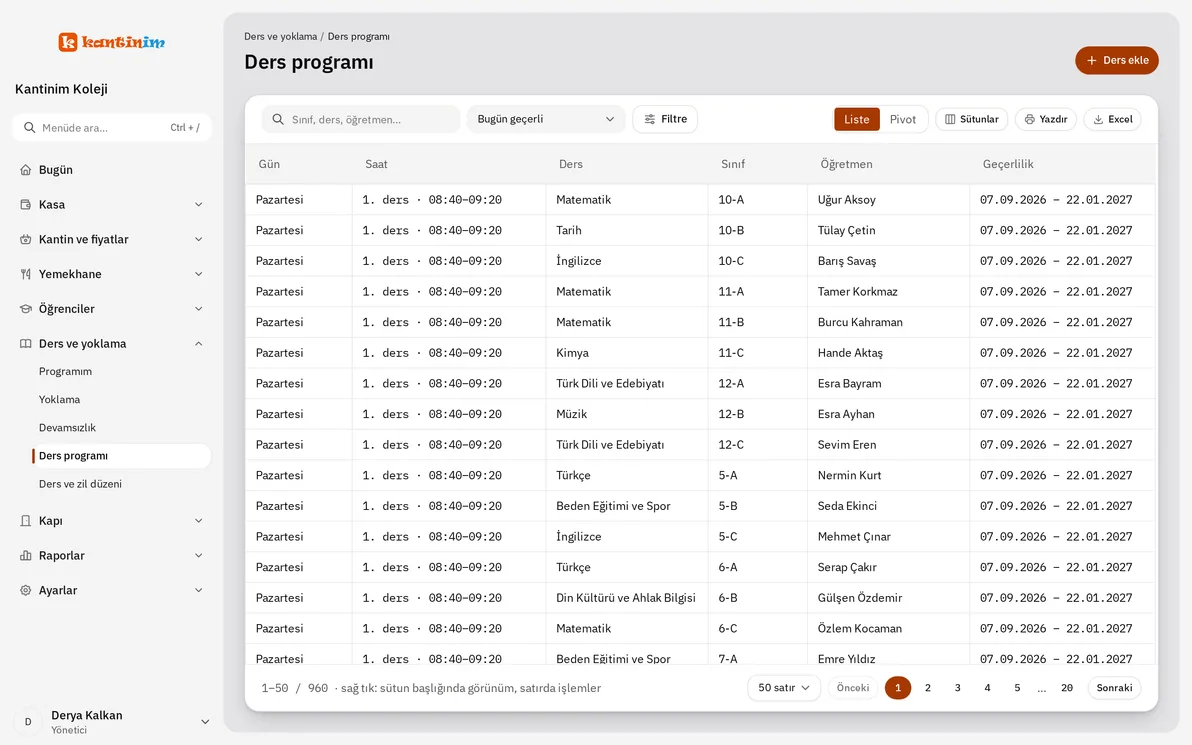The image size is (1192, 745).
Task: Click the magnifier icon in menu search
Action: (x=30, y=128)
